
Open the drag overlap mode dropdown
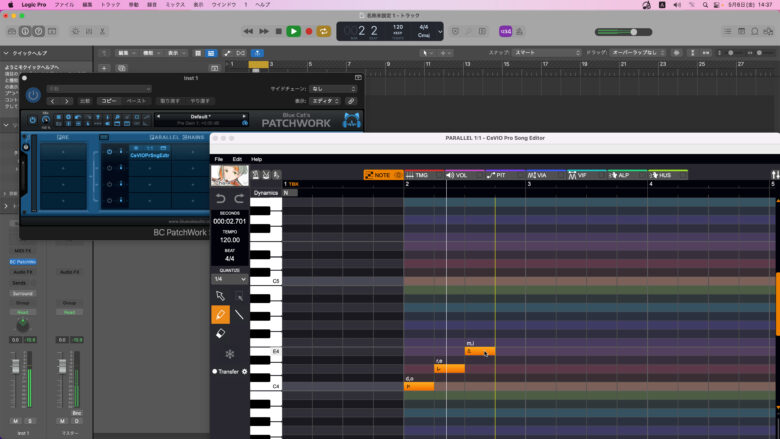(638, 53)
